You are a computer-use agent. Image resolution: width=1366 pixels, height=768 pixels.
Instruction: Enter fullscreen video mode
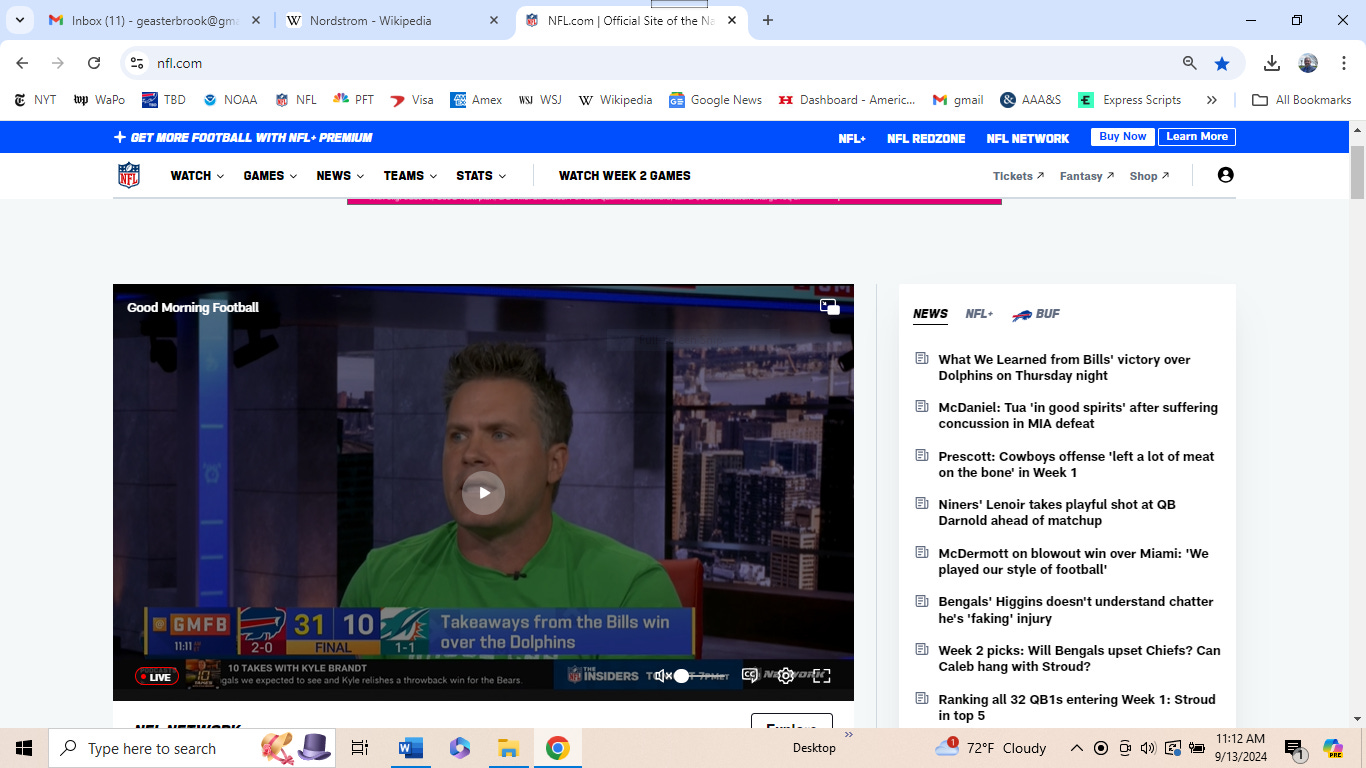[822, 676]
